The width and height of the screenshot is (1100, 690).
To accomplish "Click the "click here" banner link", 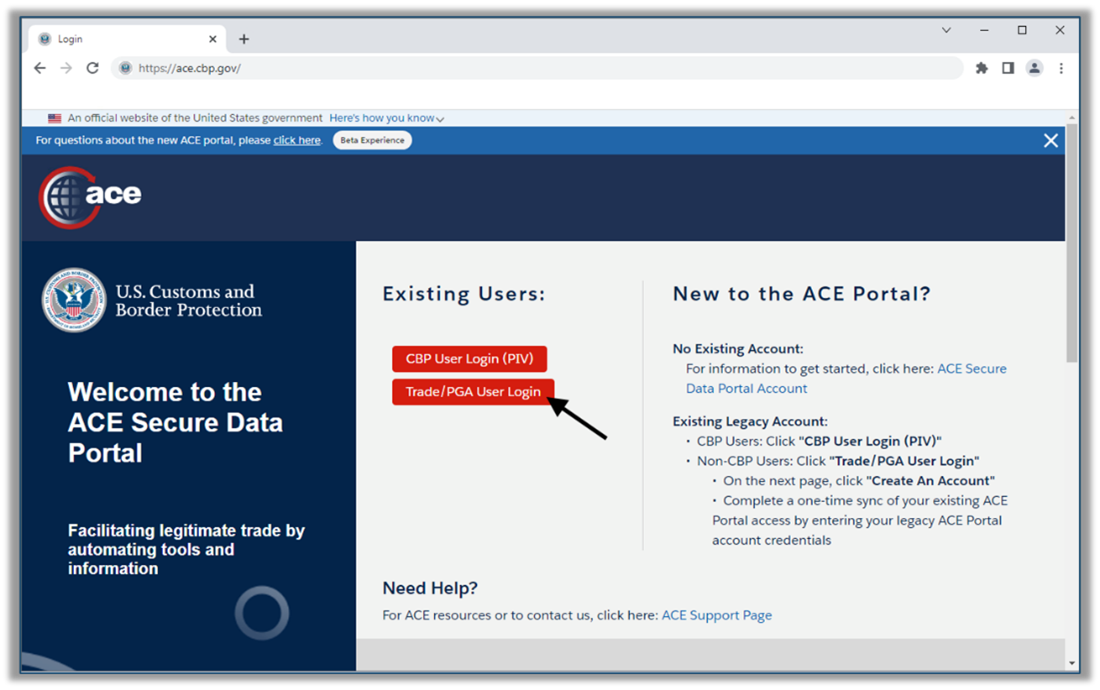I will pos(297,140).
